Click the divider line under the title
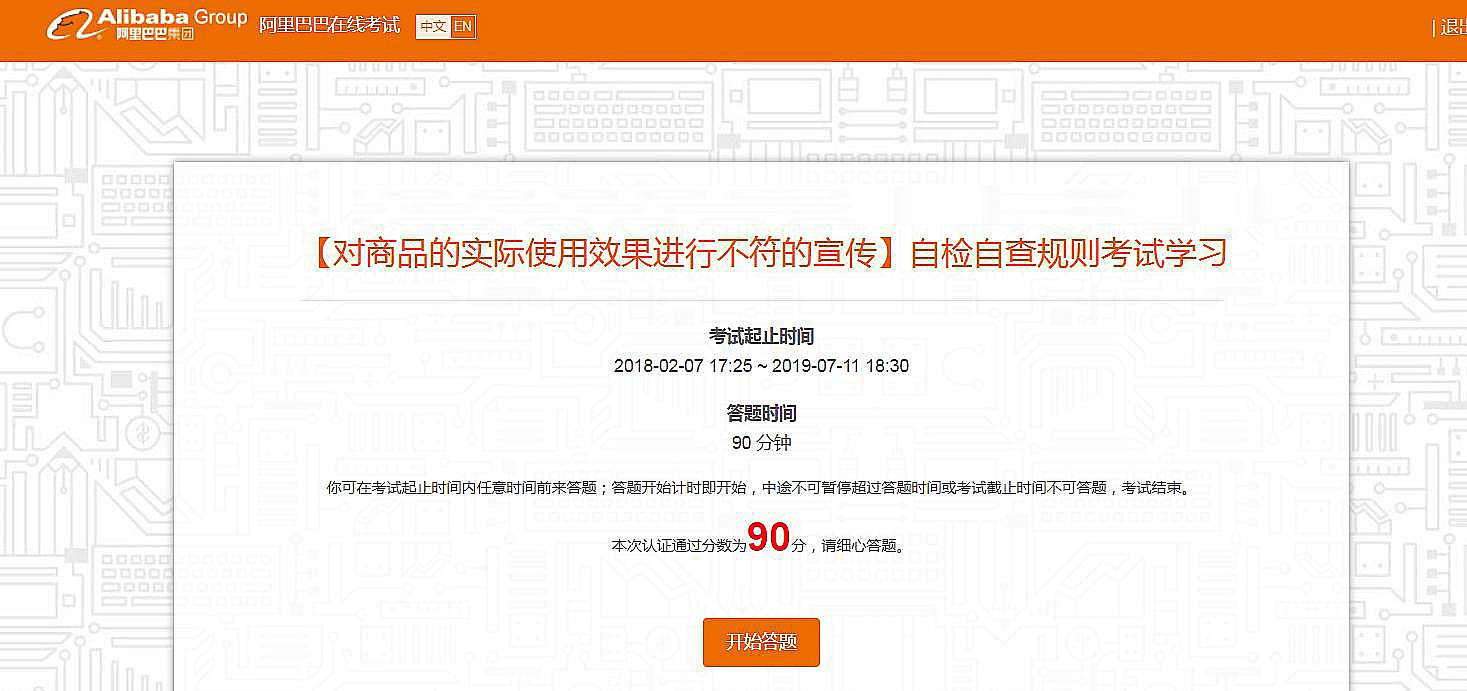The width and height of the screenshot is (1467, 691). click(761, 300)
